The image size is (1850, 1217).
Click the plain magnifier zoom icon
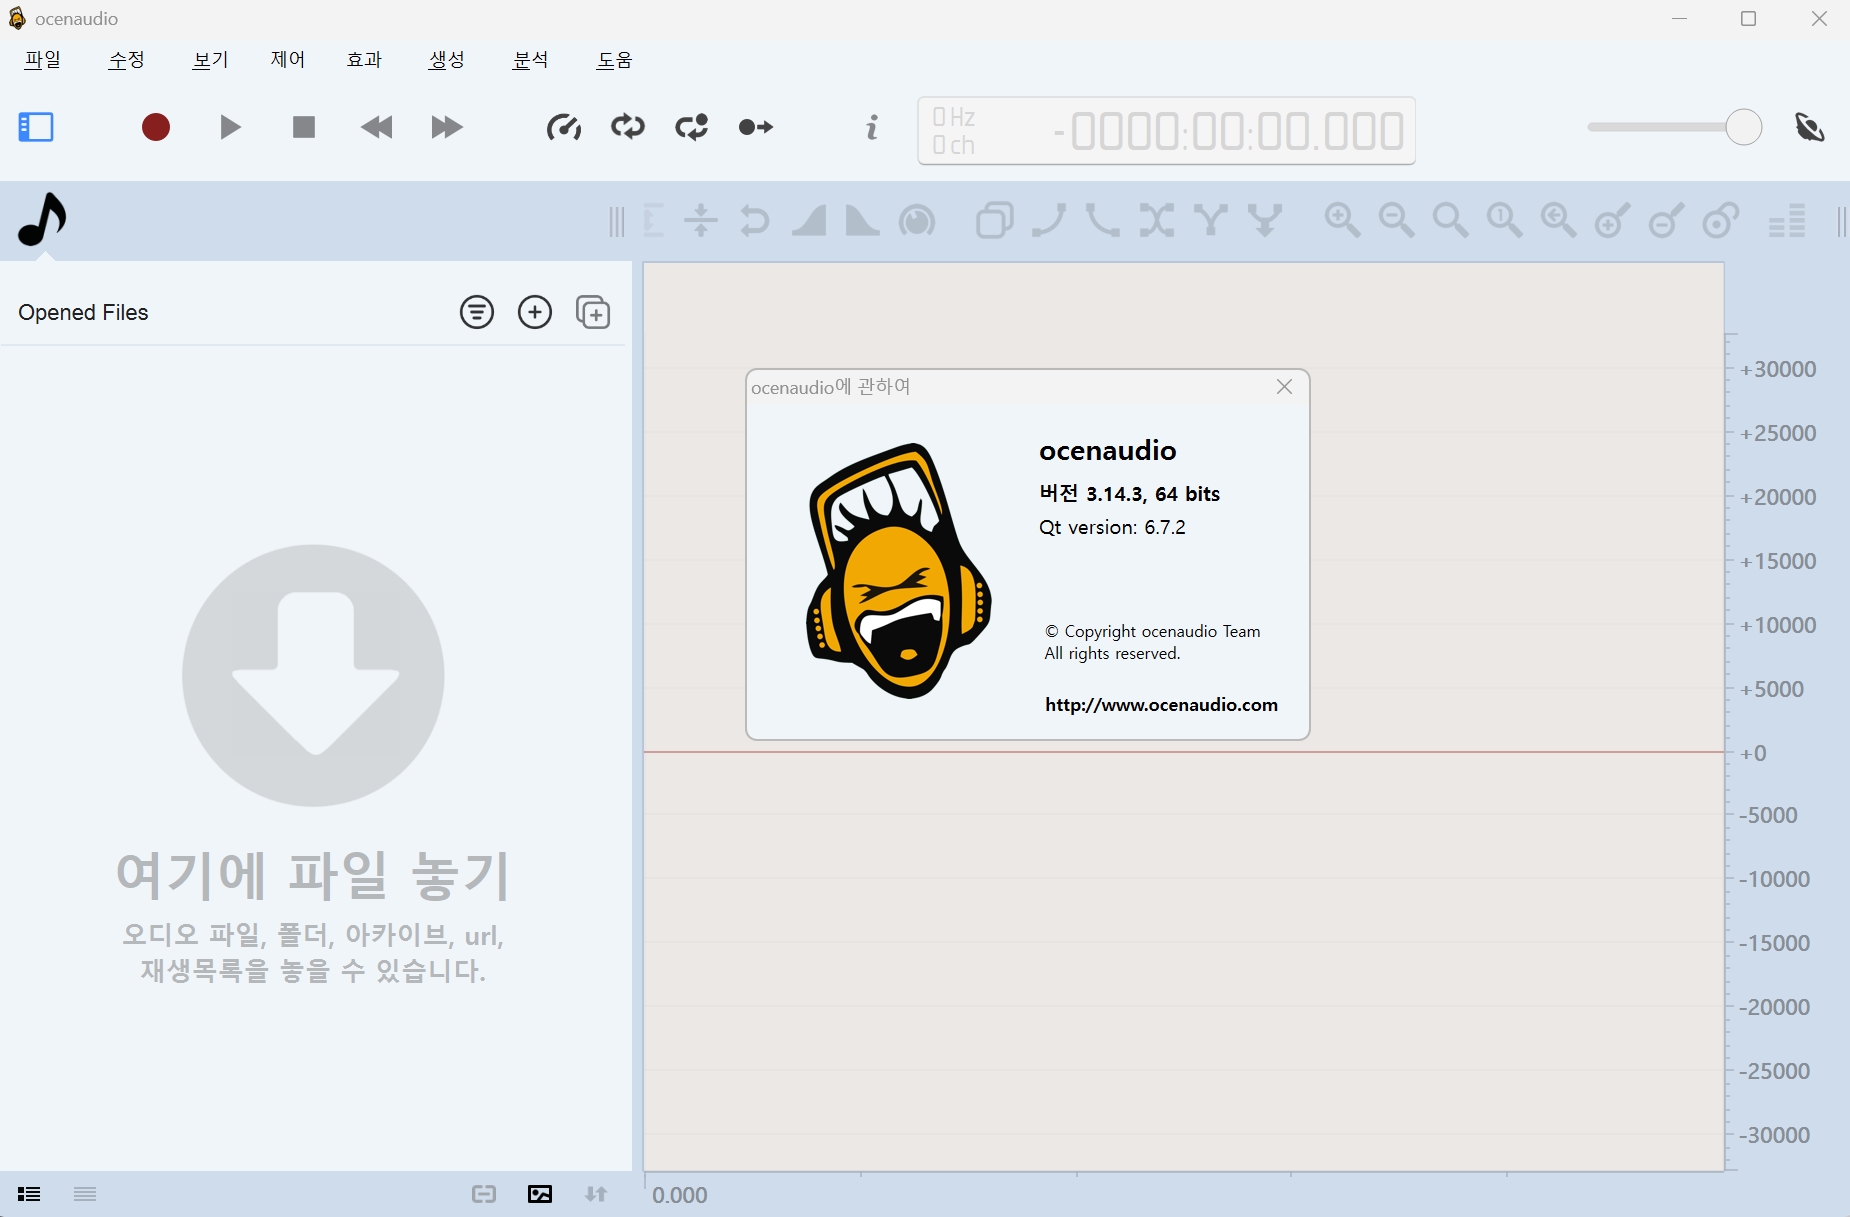point(1451,220)
